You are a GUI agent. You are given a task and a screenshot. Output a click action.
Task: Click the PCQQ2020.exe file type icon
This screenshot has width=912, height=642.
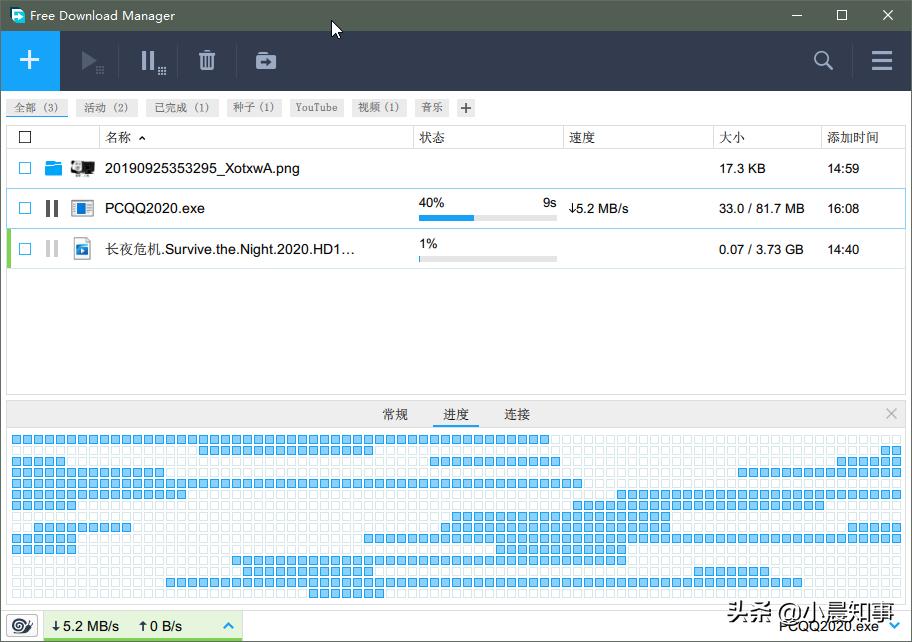pos(82,208)
